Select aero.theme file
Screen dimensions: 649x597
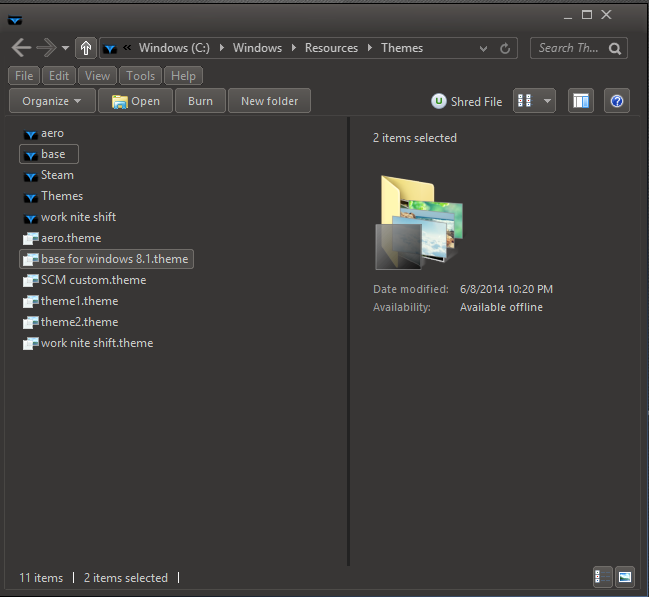[62, 238]
